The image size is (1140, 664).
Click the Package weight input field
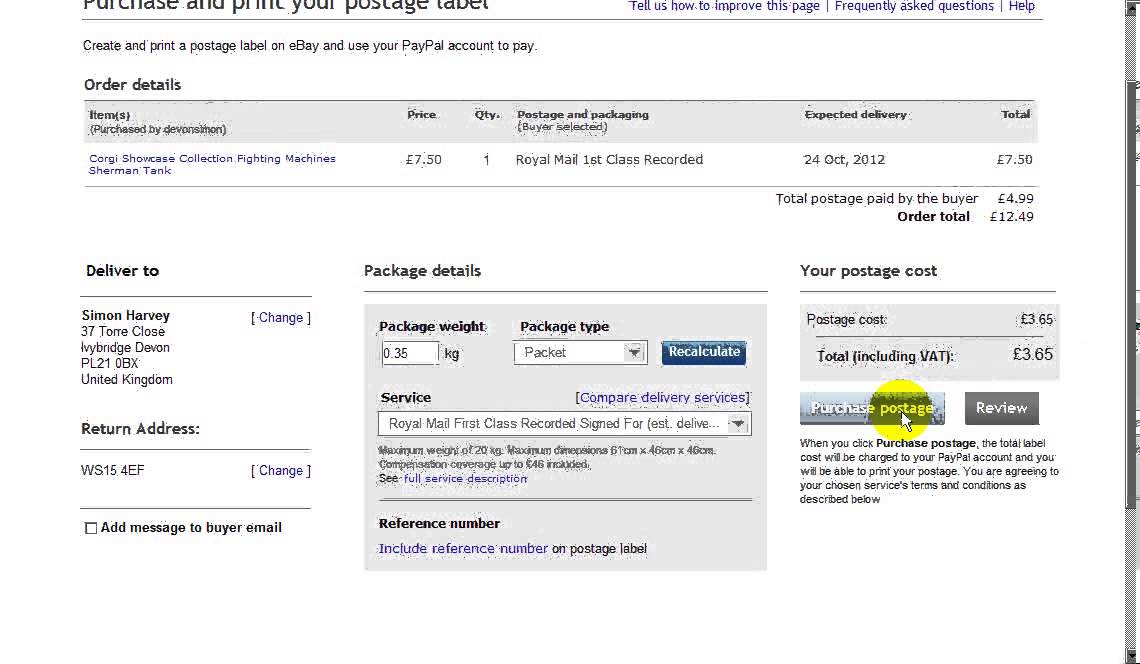pyautogui.click(x=409, y=353)
